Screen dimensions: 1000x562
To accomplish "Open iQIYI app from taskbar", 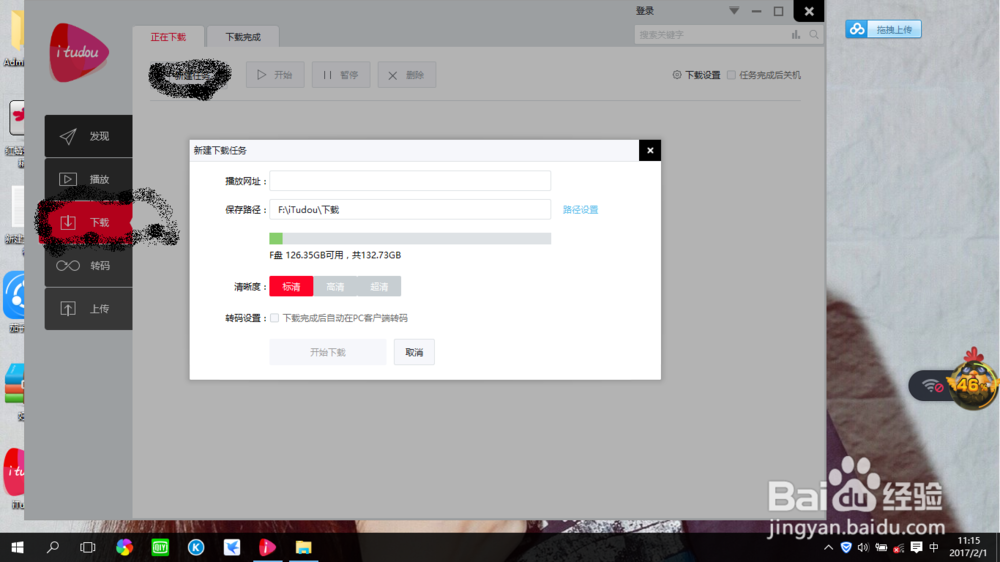I will (160, 547).
